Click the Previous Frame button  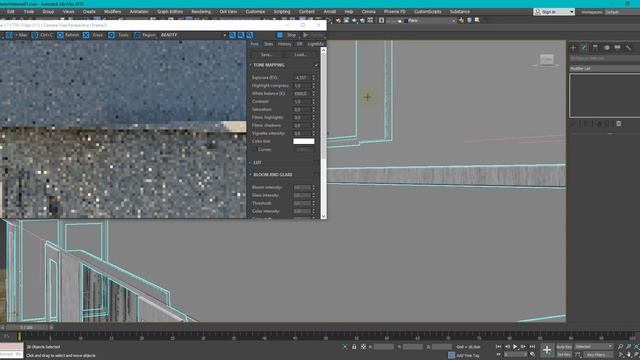click(507, 347)
